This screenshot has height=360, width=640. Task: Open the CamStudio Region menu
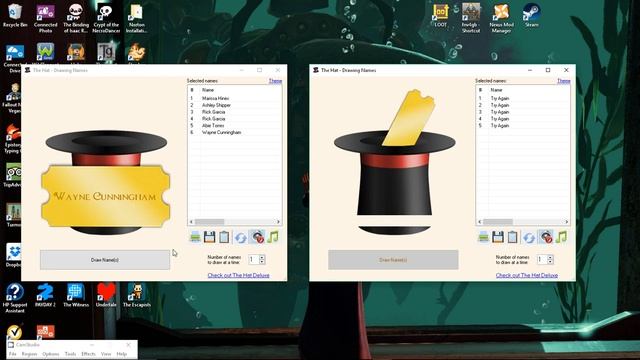pos(29,354)
